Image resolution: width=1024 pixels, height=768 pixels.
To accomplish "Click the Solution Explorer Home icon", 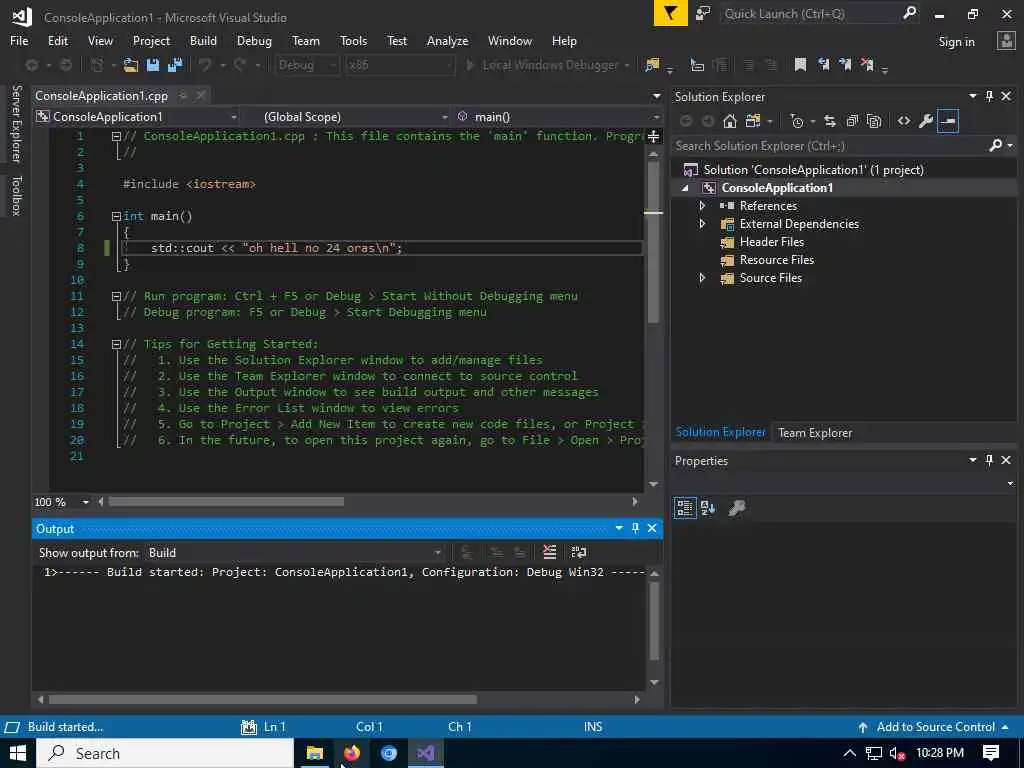I will [x=730, y=121].
